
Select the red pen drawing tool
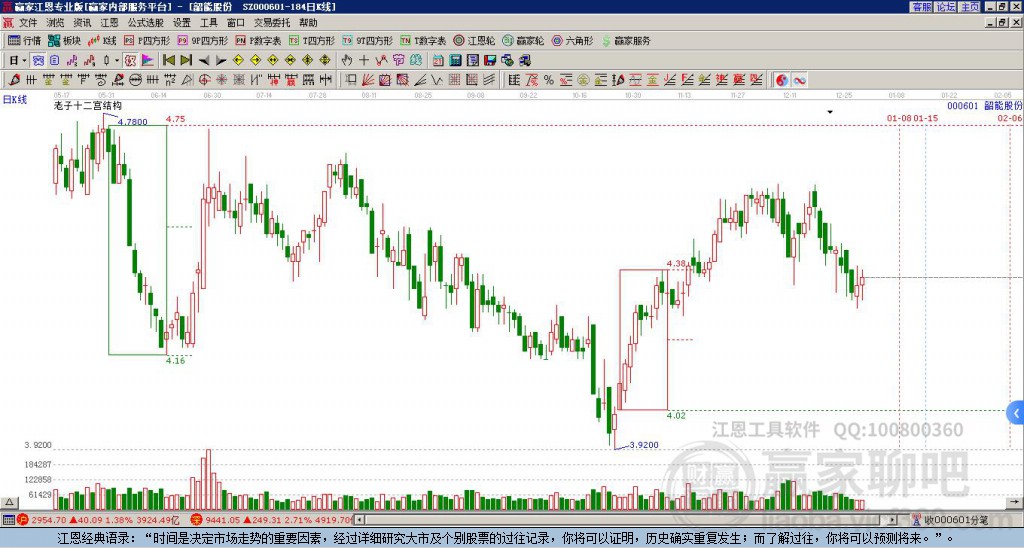(14, 80)
